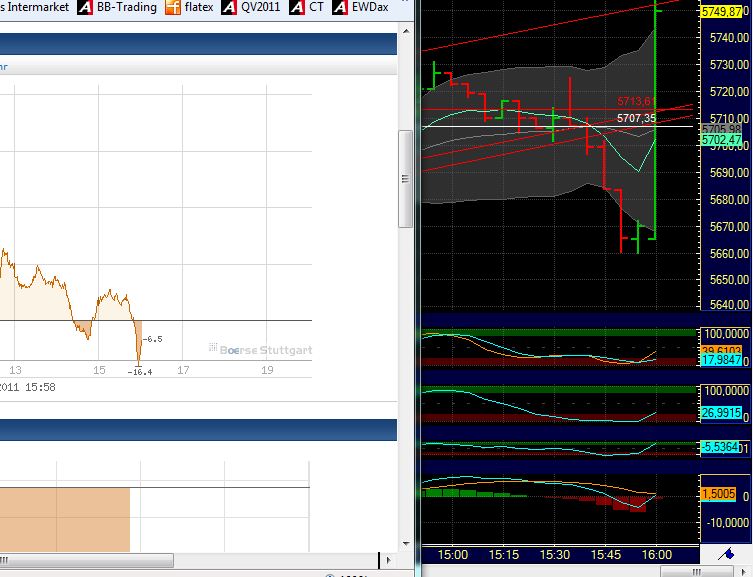The height and width of the screenshot is (577, 753).
Task: Click the EWDax bookmark icon
Action: pyautogui.click(x=340, y=7)
